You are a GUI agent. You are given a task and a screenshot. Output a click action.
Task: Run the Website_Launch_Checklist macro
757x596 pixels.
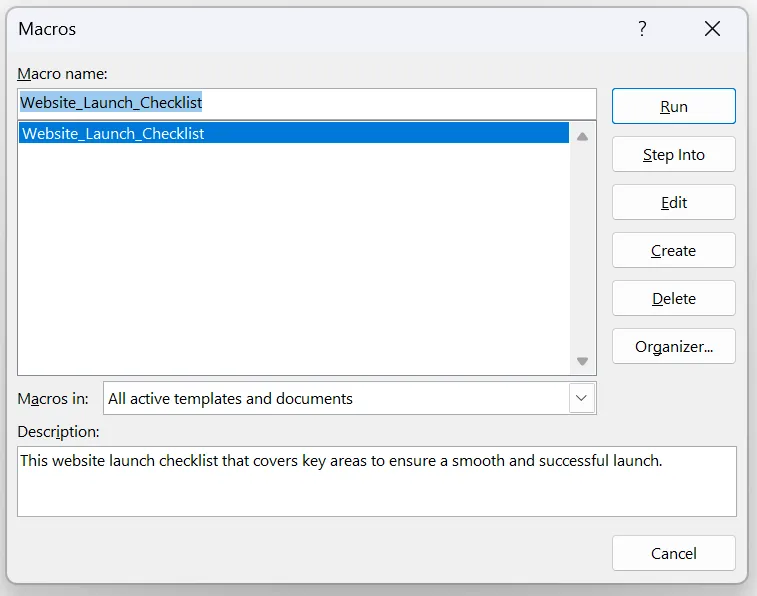673,106
